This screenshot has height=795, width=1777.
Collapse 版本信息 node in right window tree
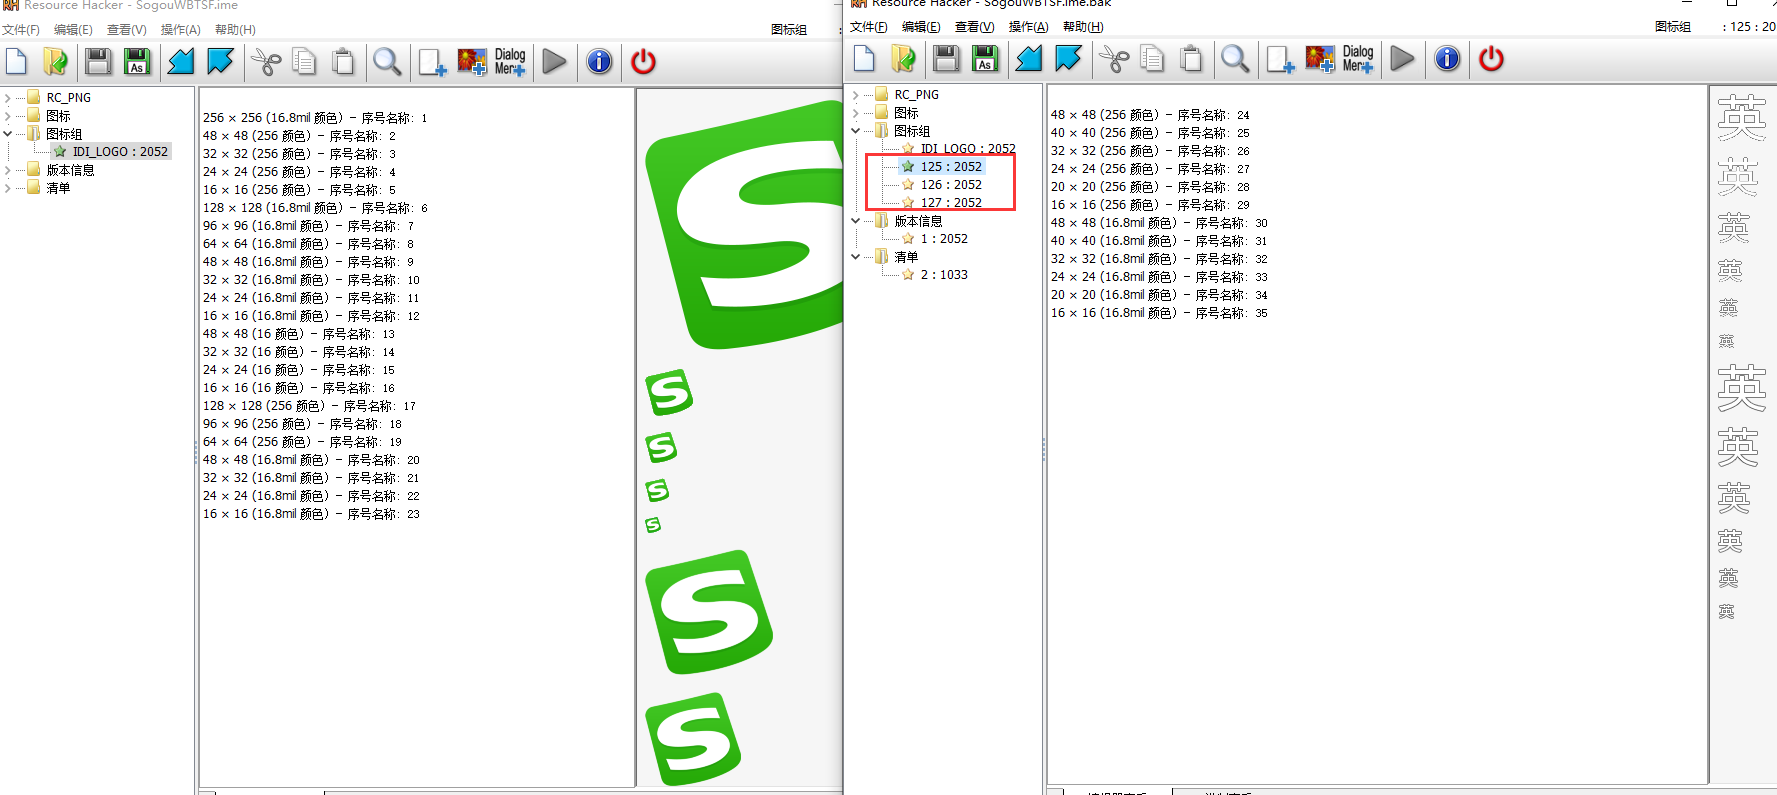pyautogui.click(x=856, y=221)
